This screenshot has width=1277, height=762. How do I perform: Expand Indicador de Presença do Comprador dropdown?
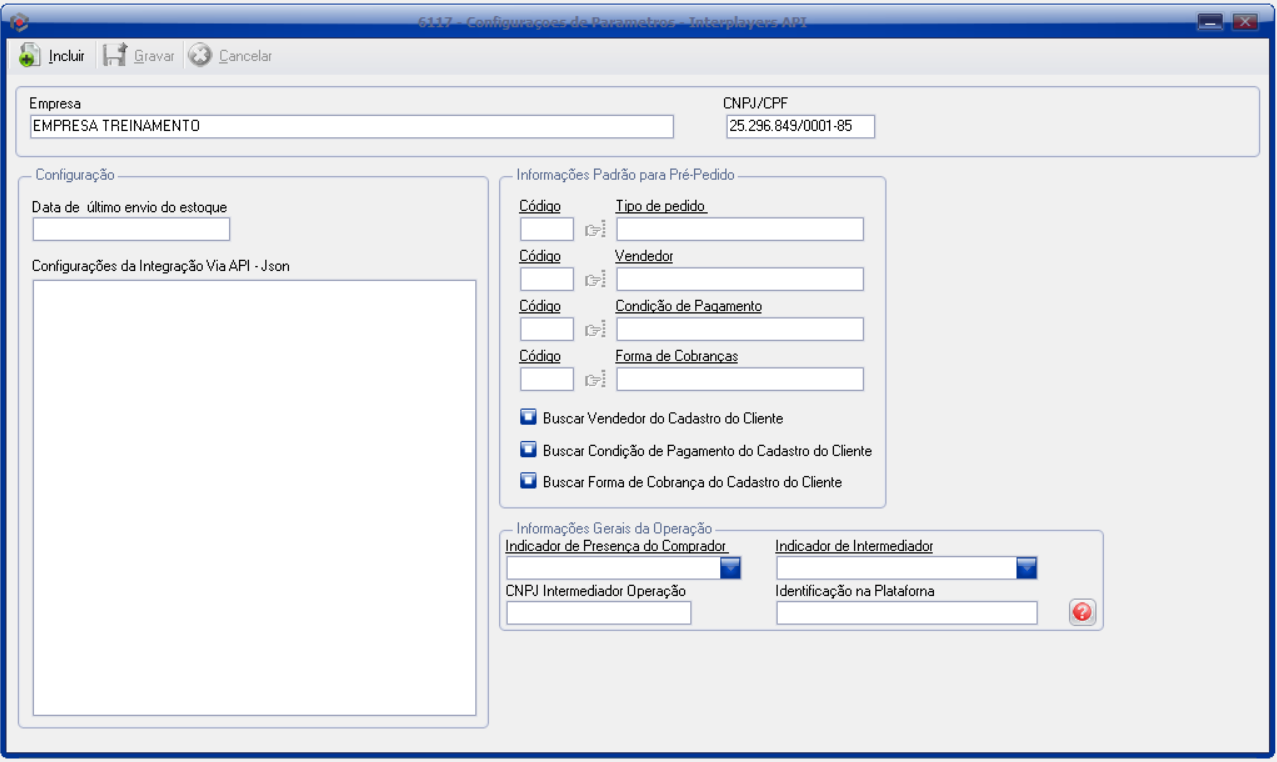pyautogui.click(x=730, y=568)
